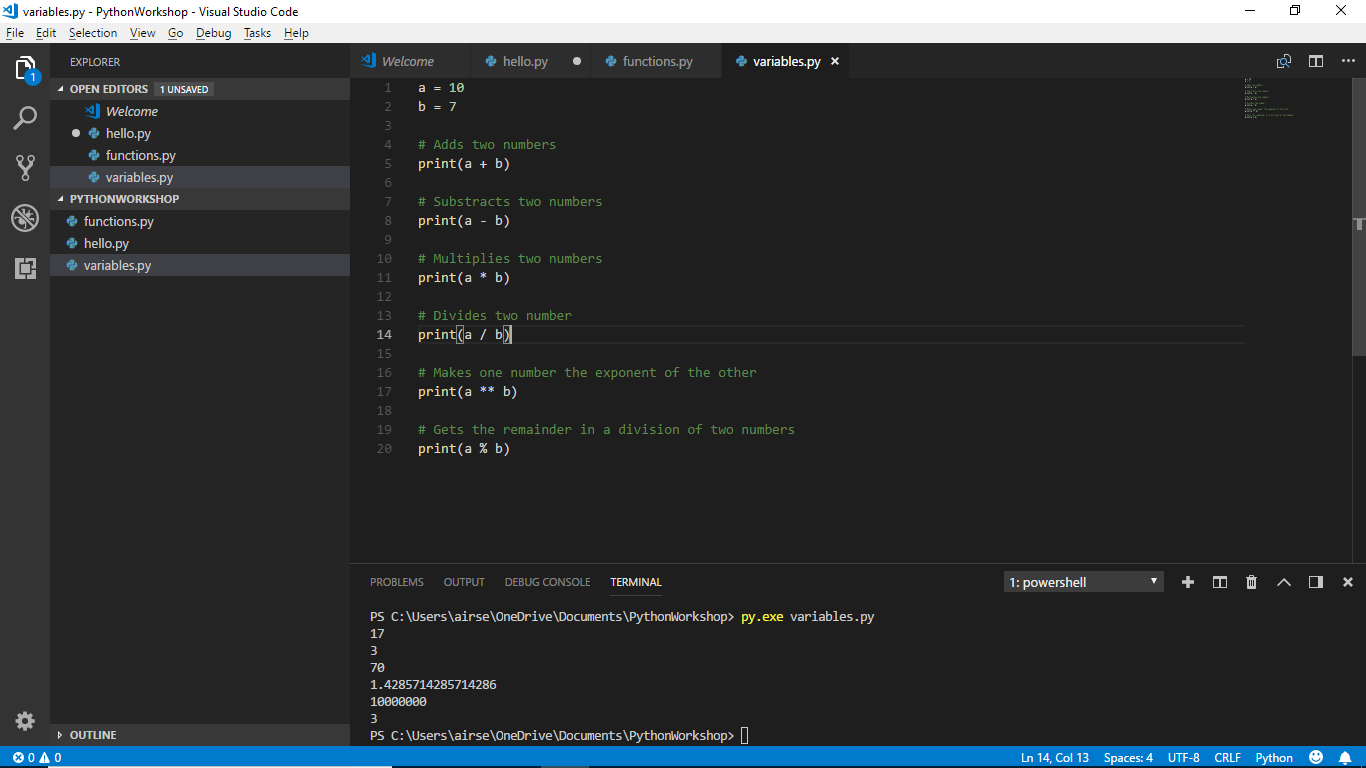Image resolution: width=1366 pixels, height=768 pixels.
Task: Select the Terminal panel tab
Action: 636,582
